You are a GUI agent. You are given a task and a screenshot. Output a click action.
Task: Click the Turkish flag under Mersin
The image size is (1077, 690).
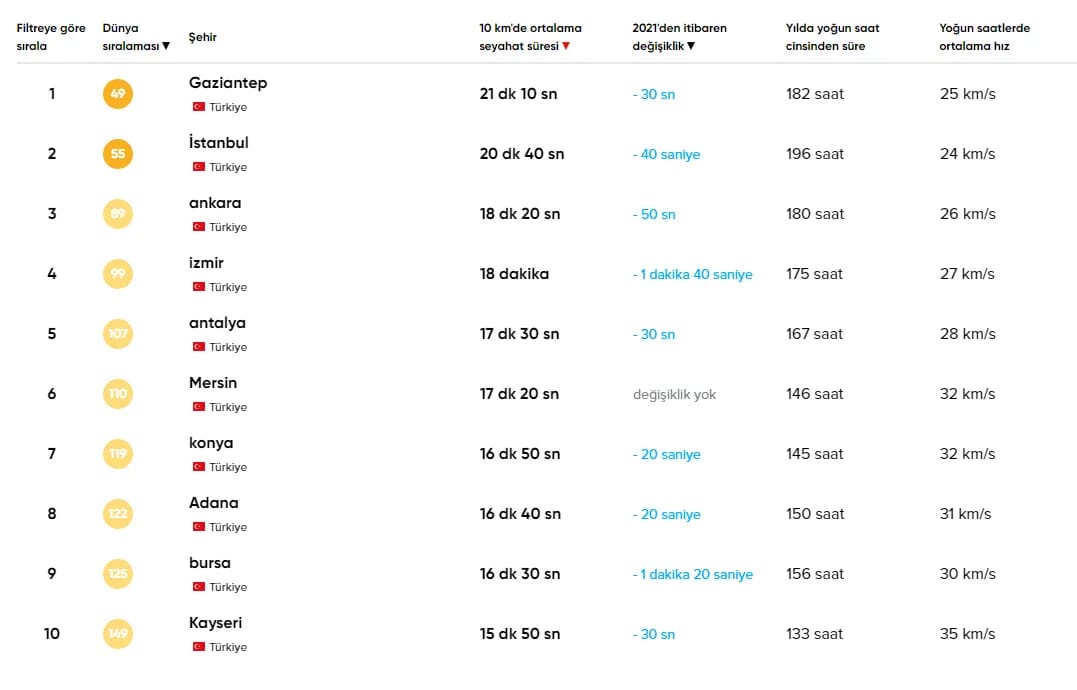coord(199,407)
